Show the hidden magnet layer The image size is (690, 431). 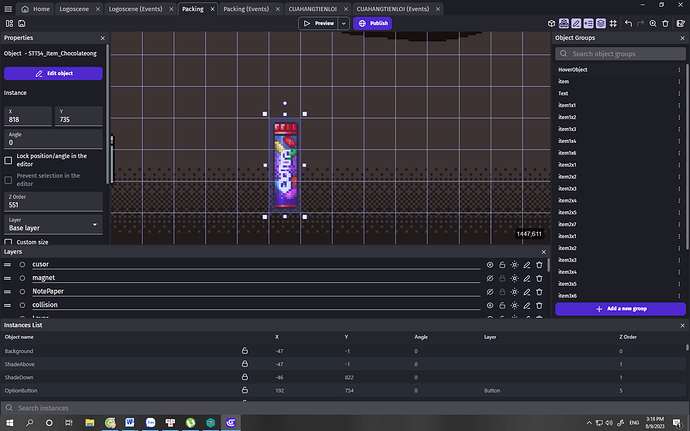(x=490, y=278)
